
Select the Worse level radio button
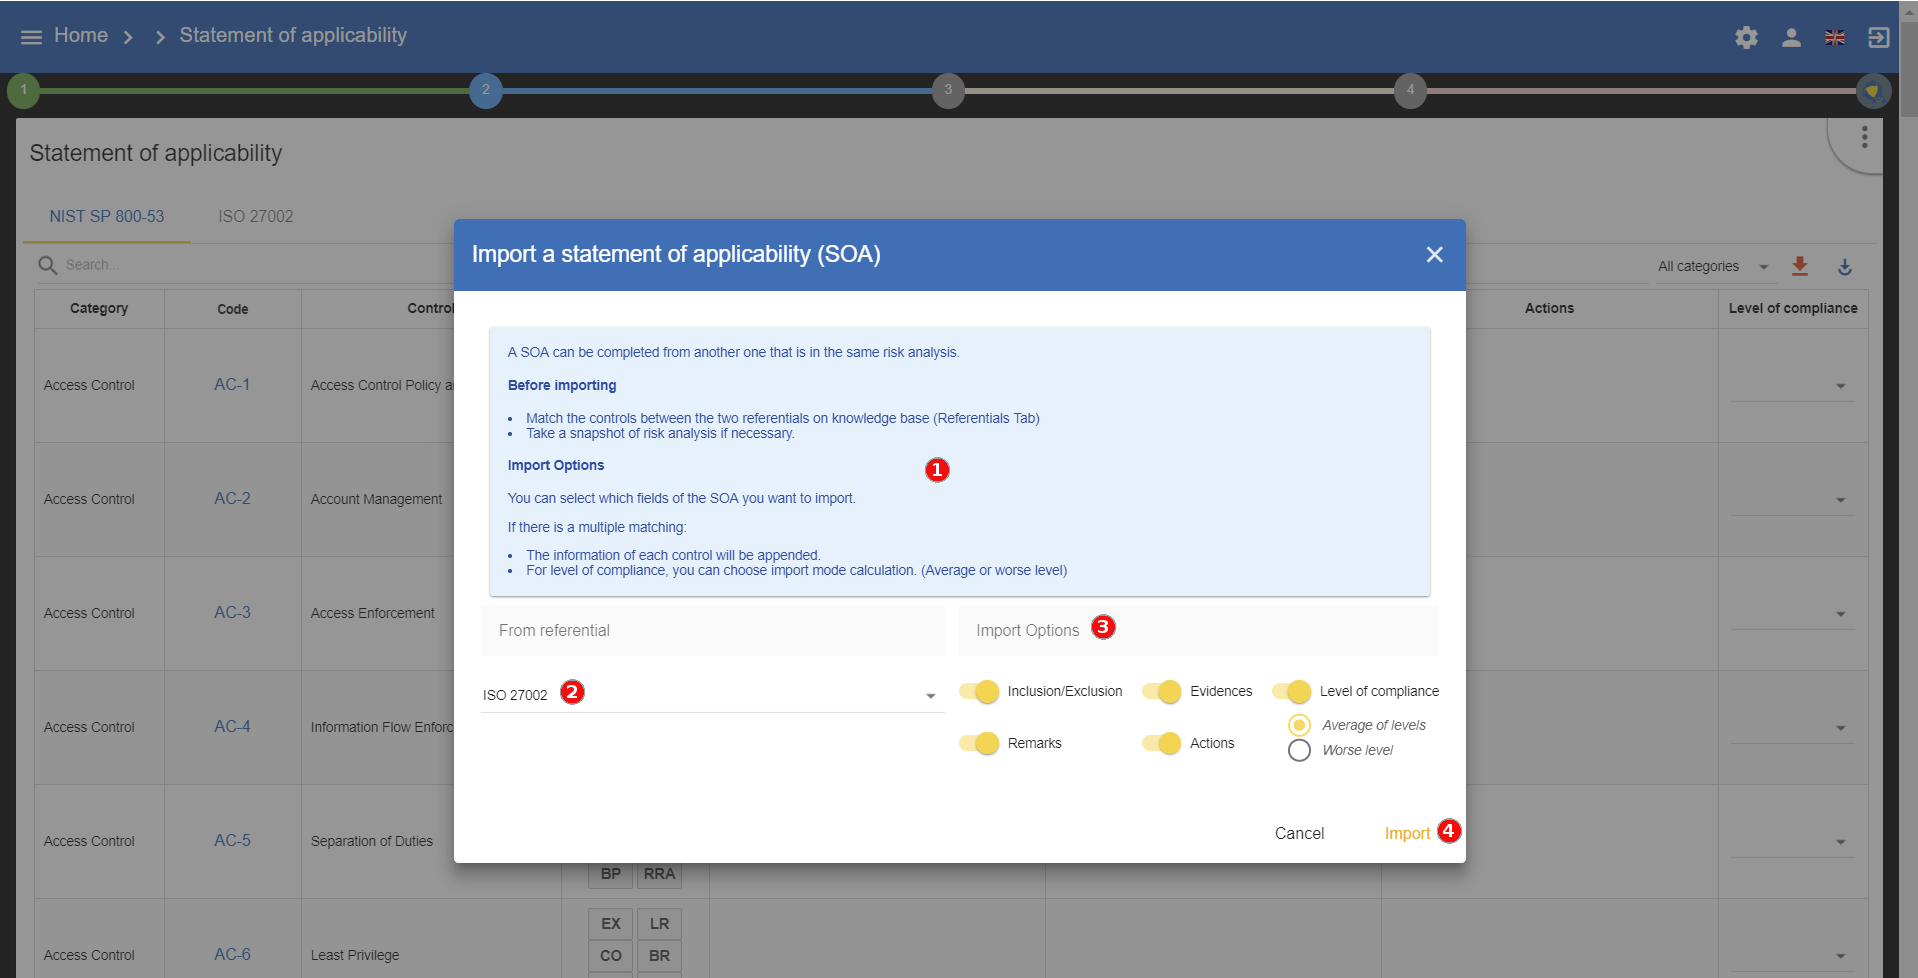(x=1299, y=751)
